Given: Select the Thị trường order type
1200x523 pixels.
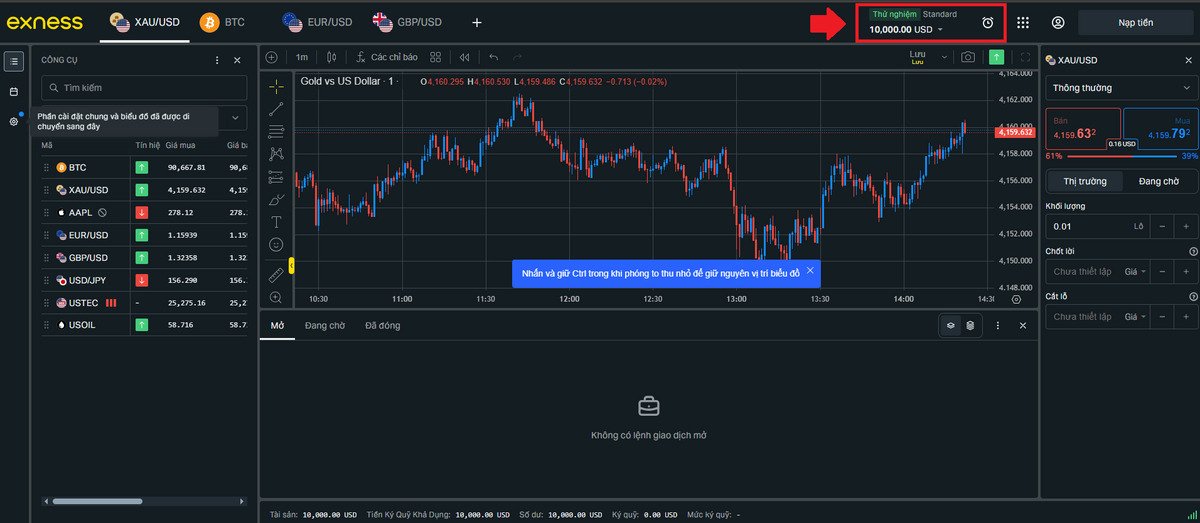Looking at the screenshot, I should click(x=1085, y=182).
